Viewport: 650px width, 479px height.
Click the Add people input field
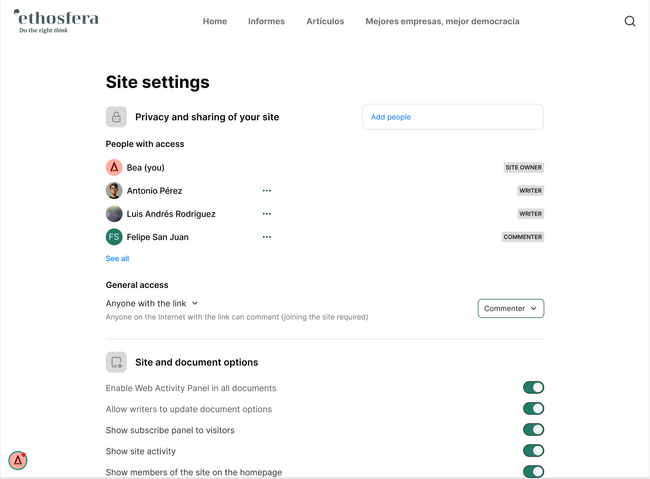click(x=452, y=117)
